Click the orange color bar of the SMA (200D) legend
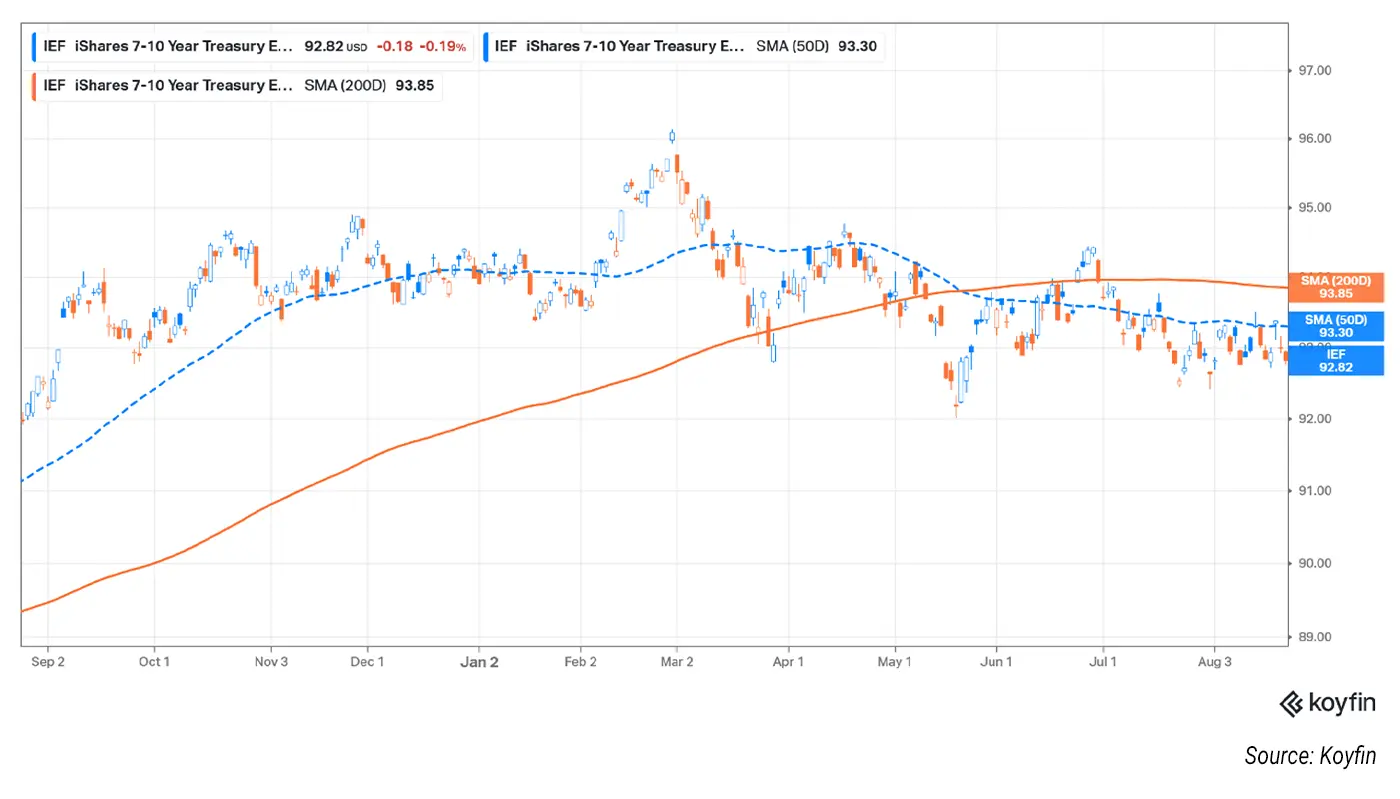The image size is (1400, 799). (x=35, y=86)
